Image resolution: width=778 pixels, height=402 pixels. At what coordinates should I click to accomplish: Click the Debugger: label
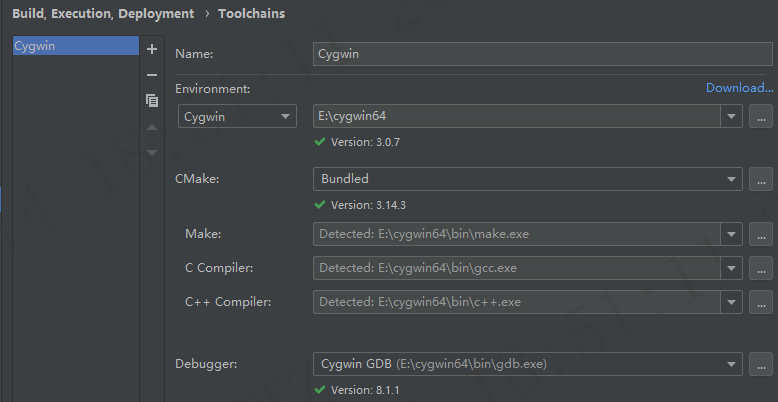coord(206,364)
